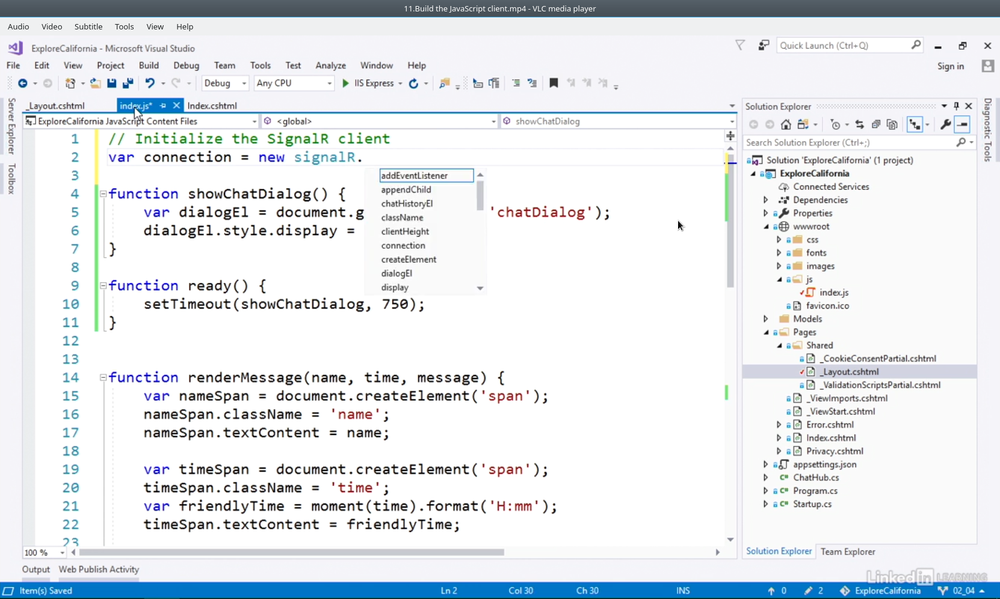Toggle the Solution Explorer nested view button

[x=915, y=124]
